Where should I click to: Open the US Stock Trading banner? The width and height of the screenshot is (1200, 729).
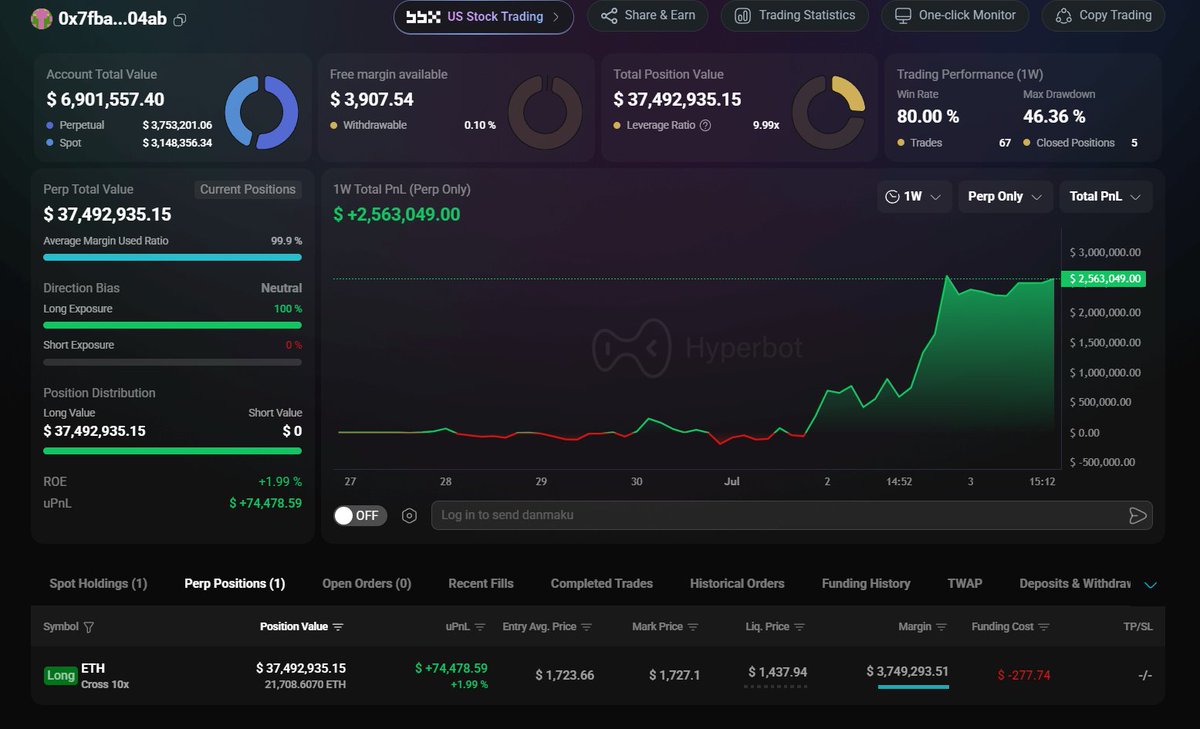point(483,17)
